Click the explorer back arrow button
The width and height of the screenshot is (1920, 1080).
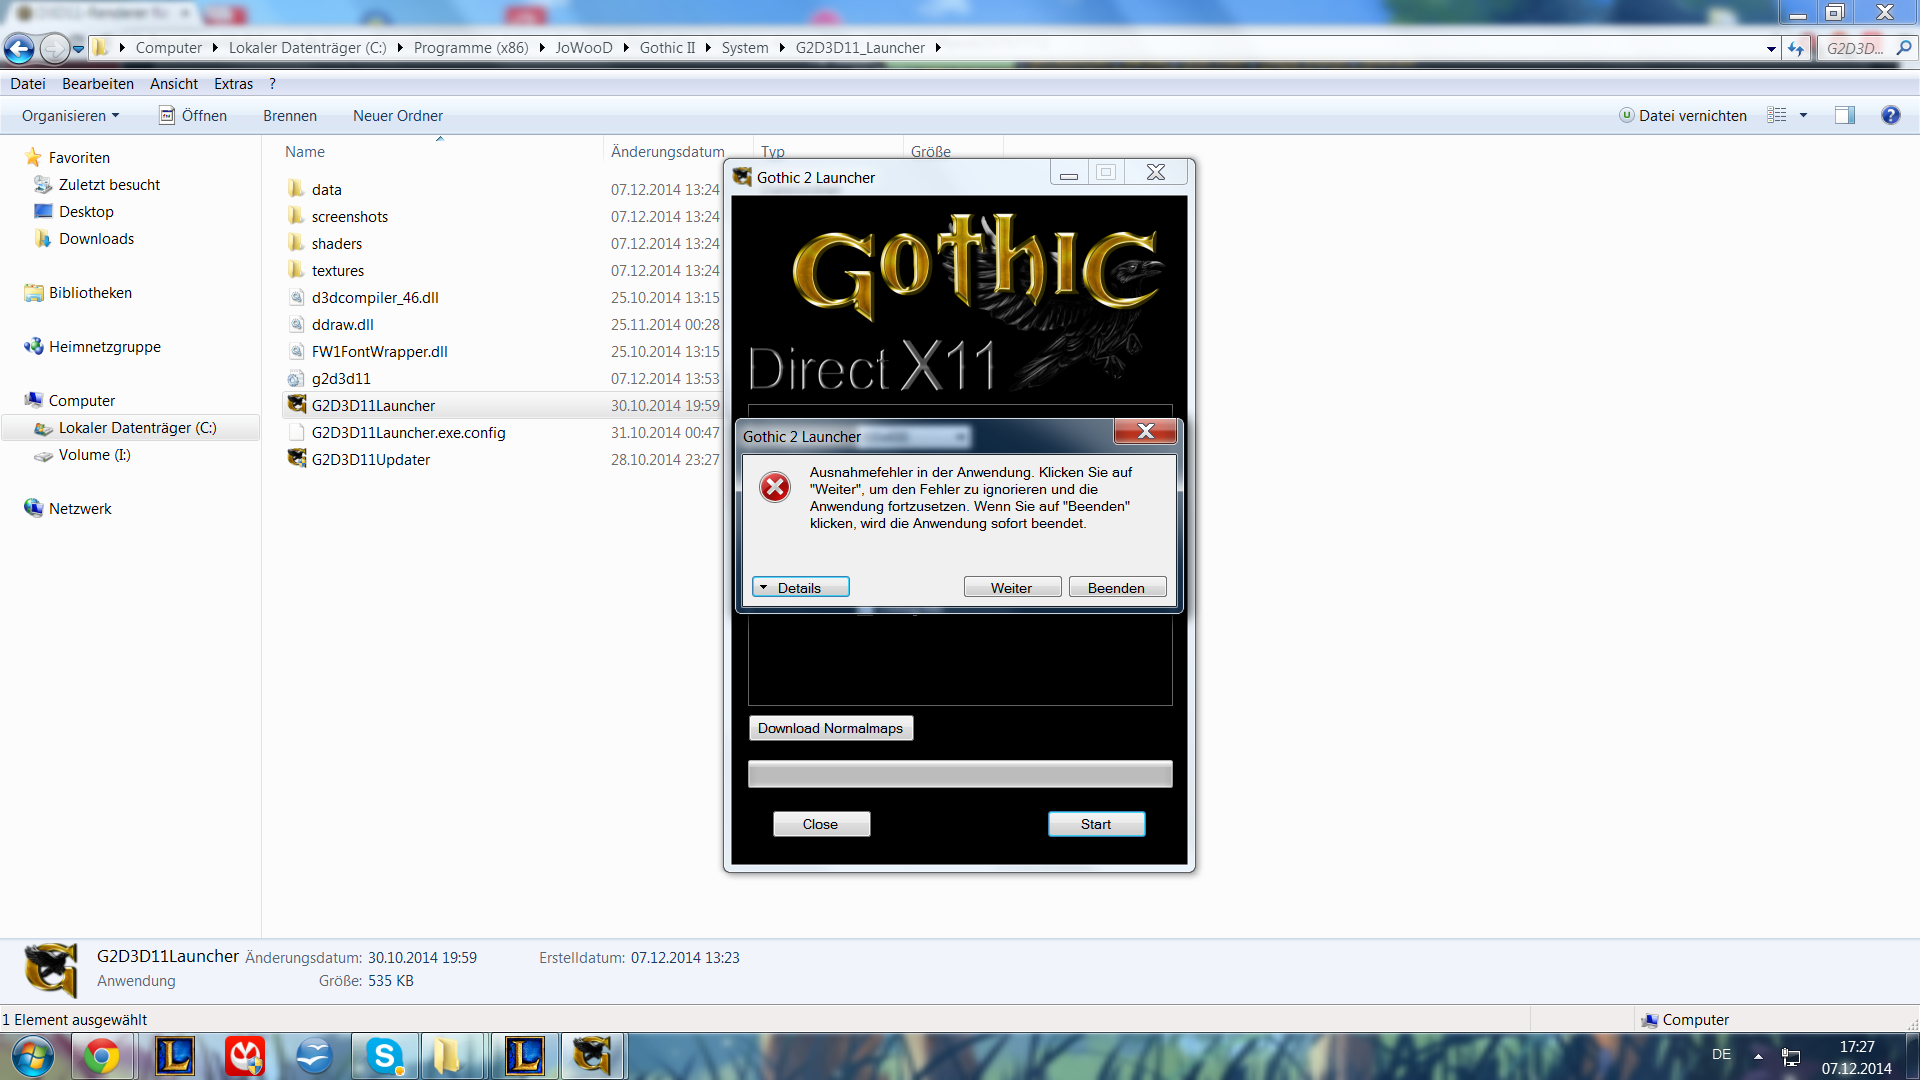click(x=19, y=47)
